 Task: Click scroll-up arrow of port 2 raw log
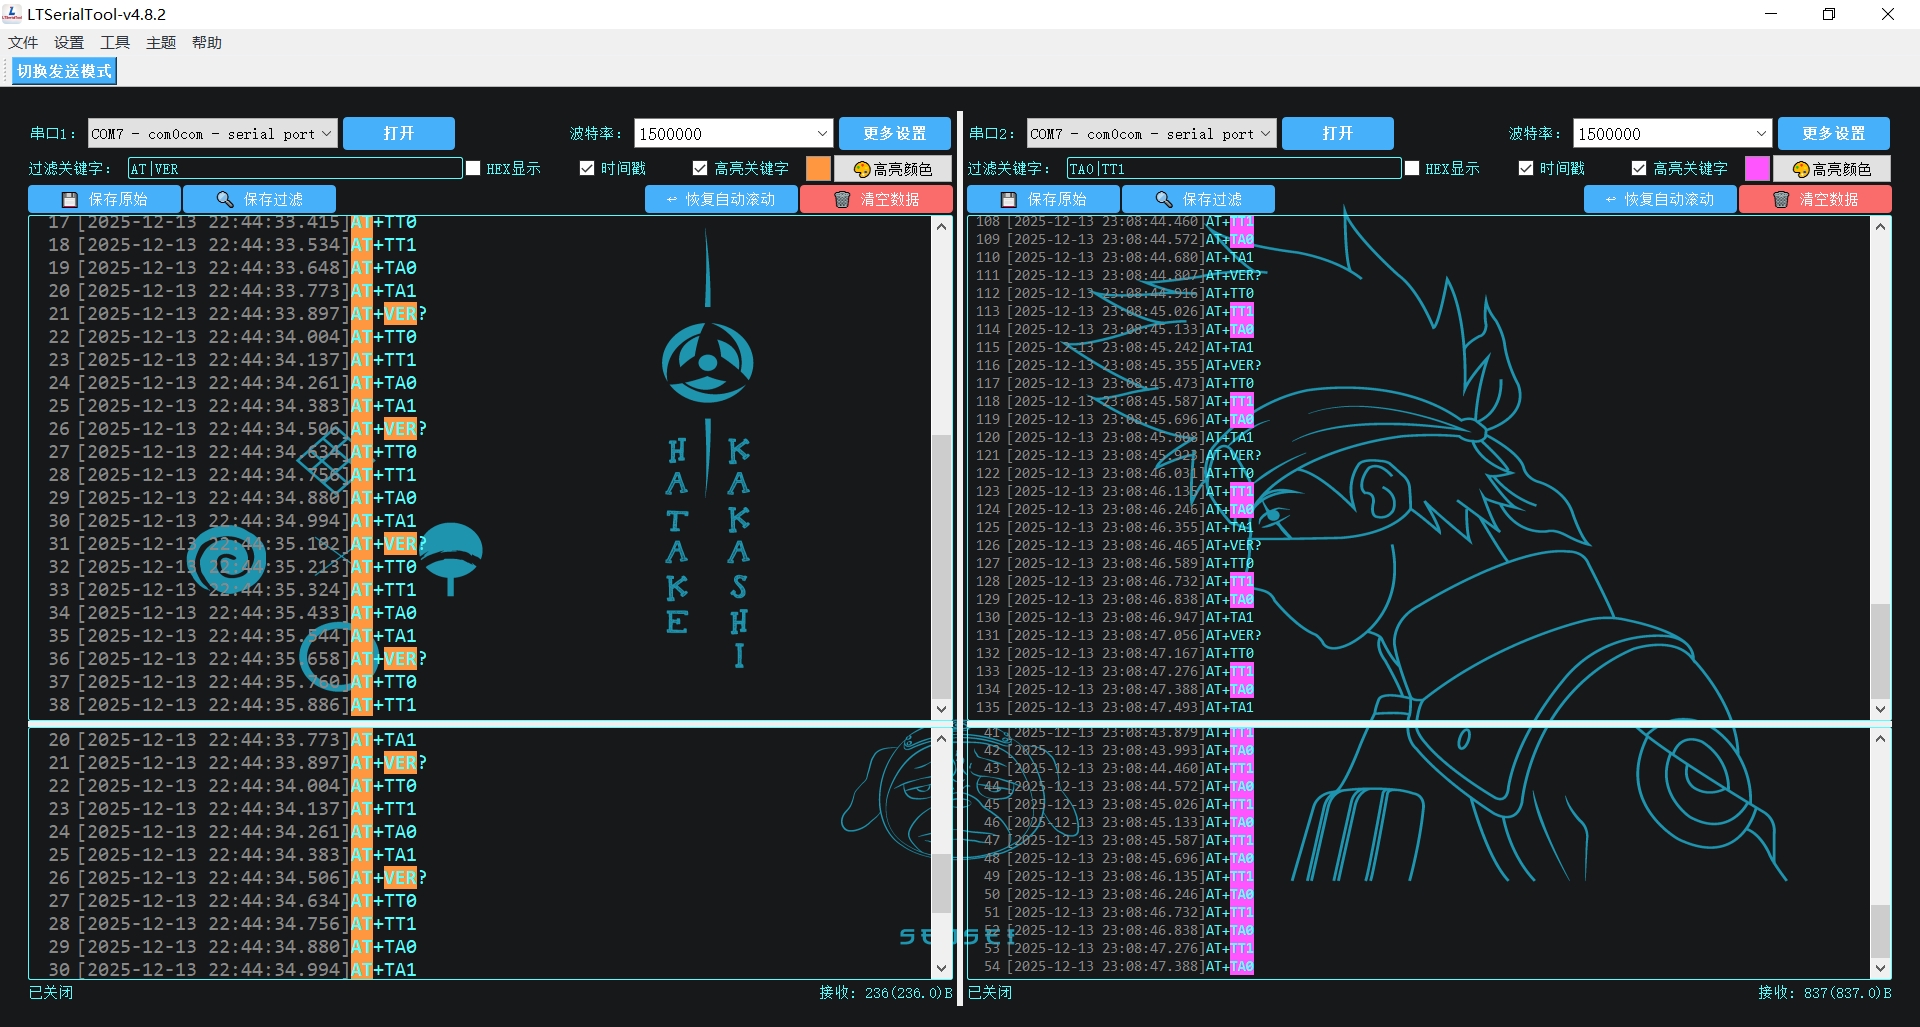(x=1880, y=227)
